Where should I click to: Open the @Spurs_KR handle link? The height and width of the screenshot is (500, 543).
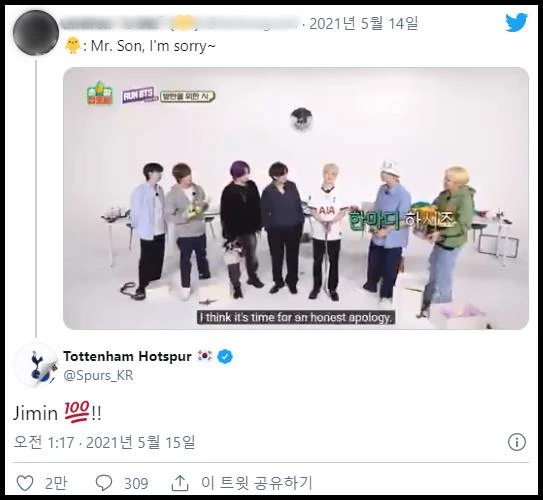98,375
